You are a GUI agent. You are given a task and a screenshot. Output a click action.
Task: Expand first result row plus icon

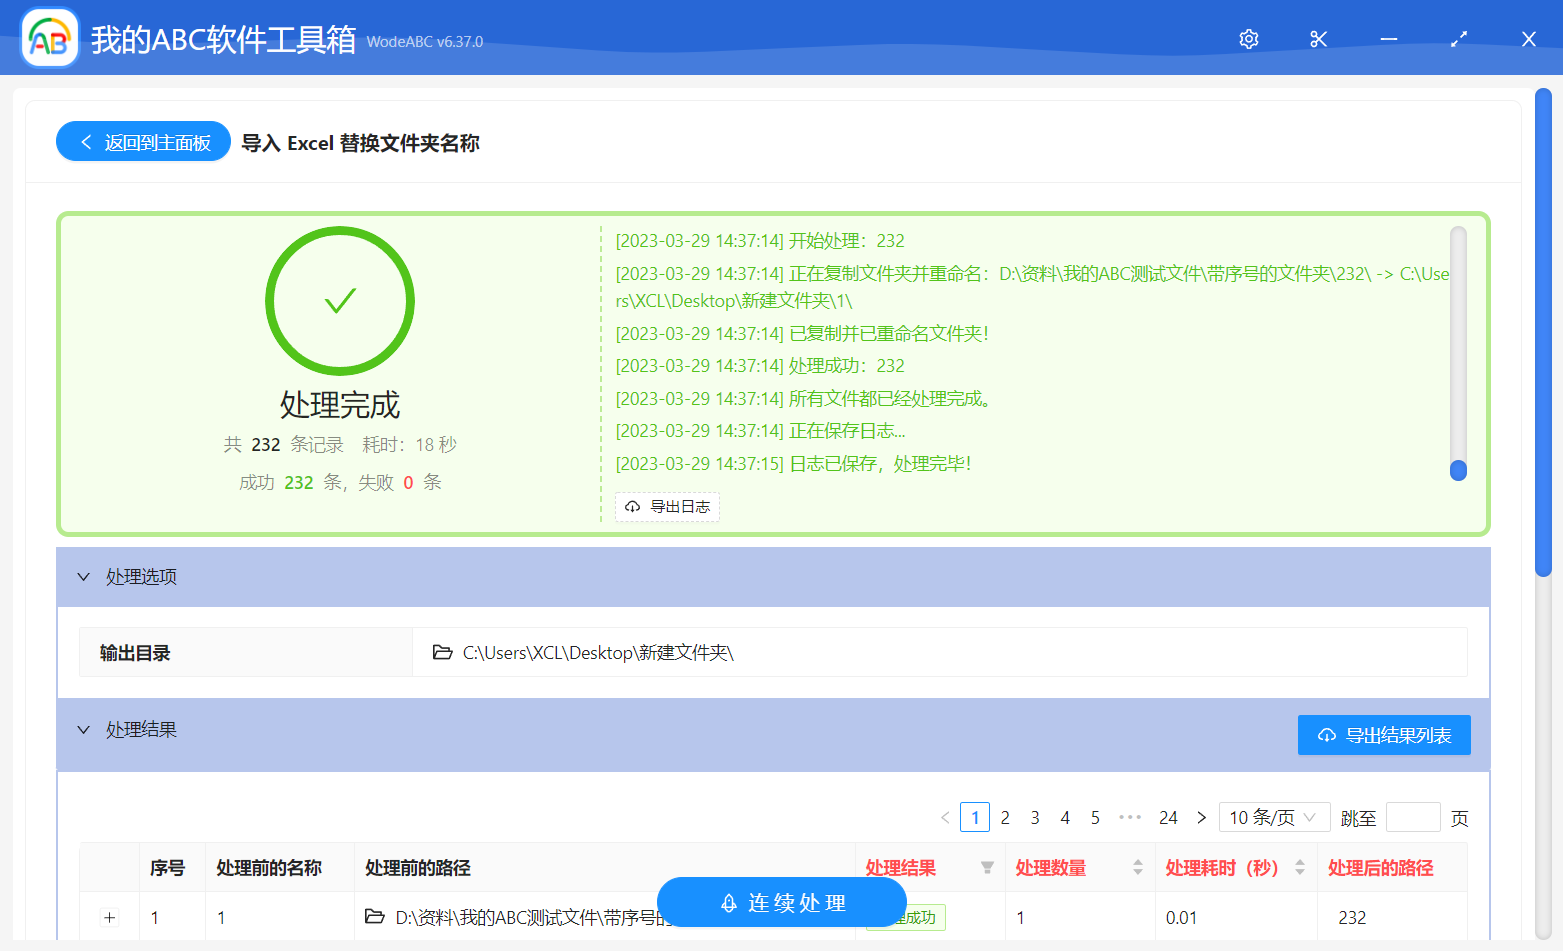(x=110, y=917)
